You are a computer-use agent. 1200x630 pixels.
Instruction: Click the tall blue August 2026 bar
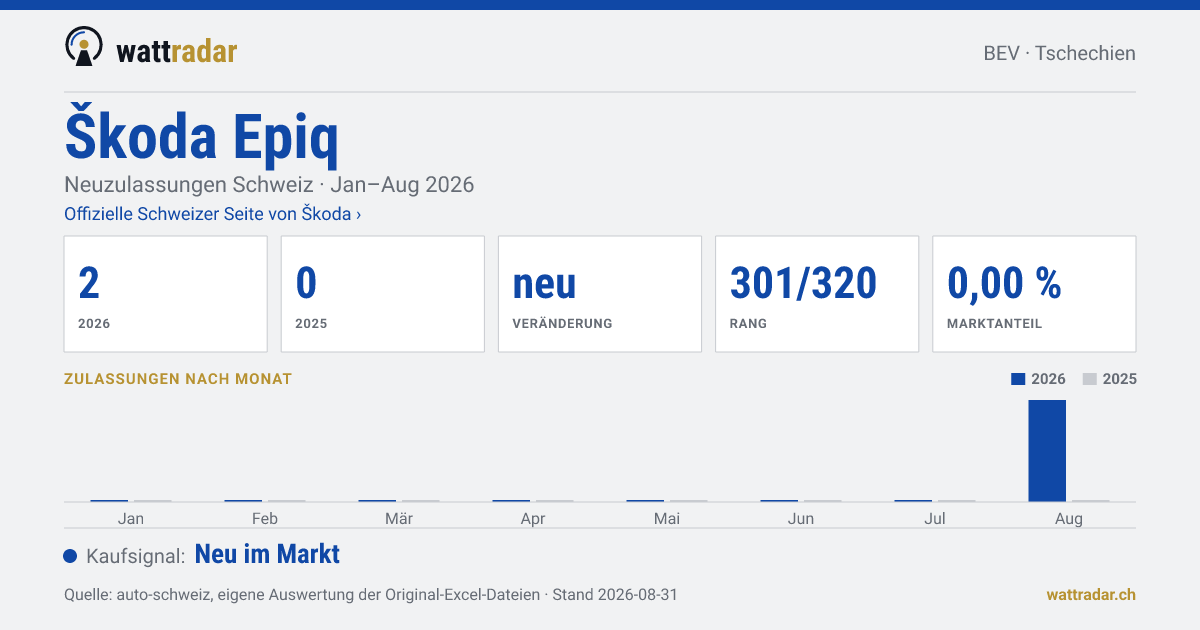coord(1047,450)
